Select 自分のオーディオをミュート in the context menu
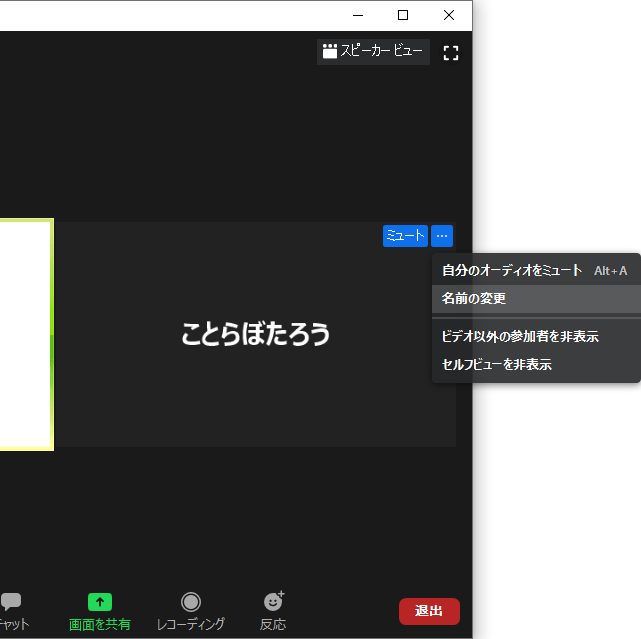641x639 pixels. tap(512, 270)
